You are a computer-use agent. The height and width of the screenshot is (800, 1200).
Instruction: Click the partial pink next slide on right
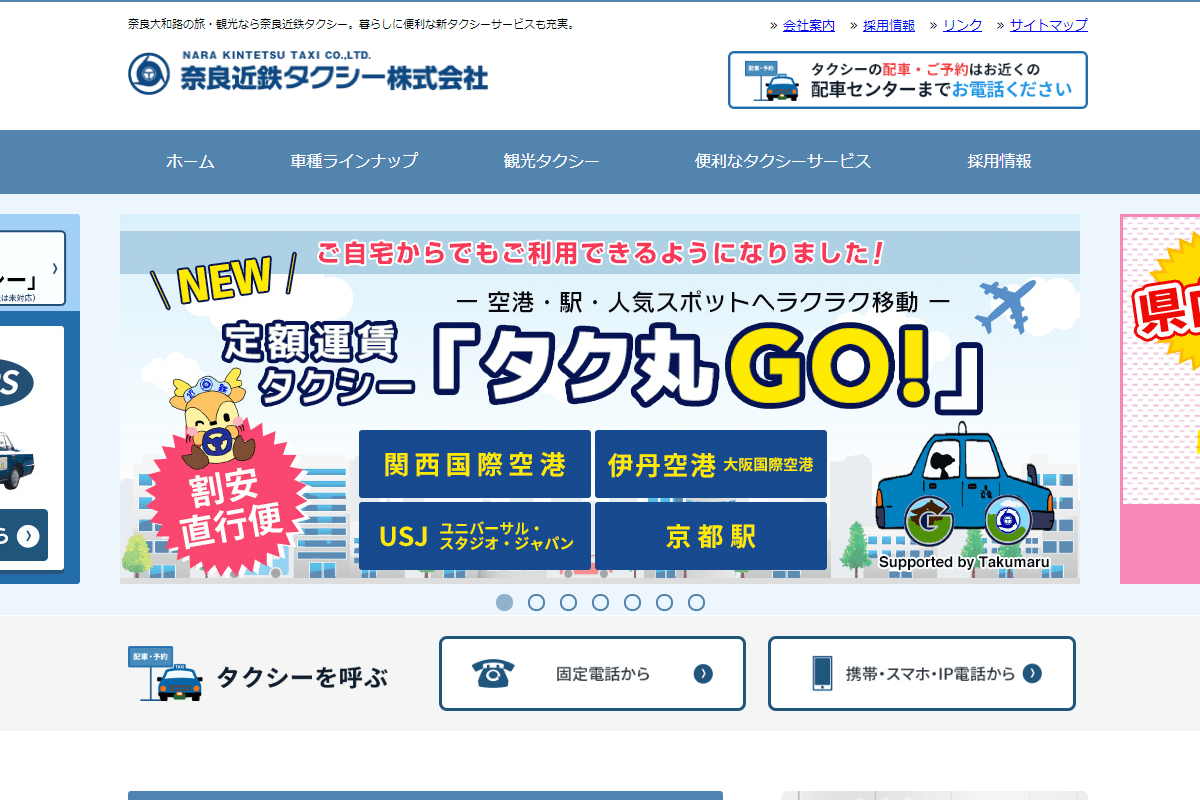(1160, 398)
